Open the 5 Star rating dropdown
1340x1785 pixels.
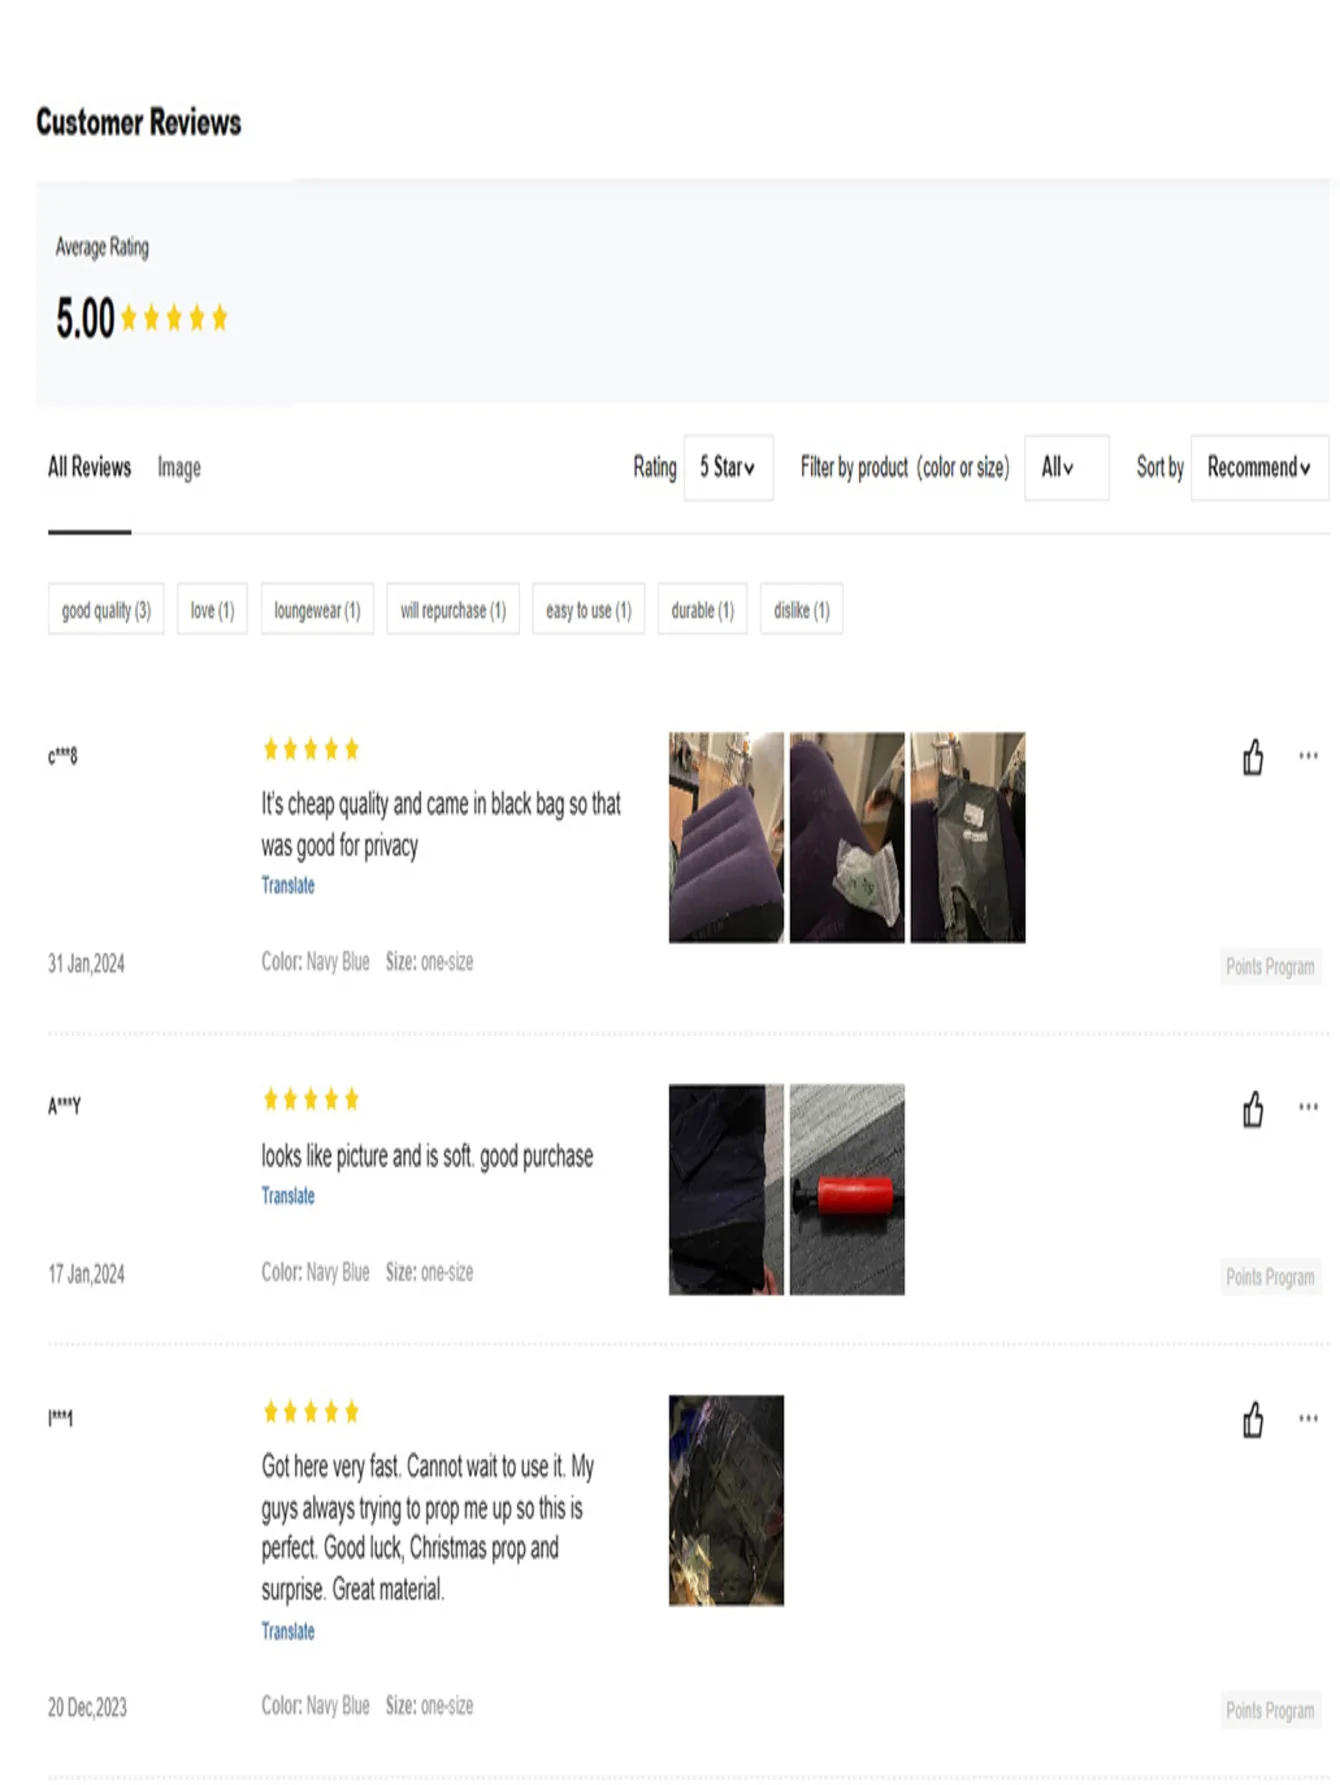click(x=728, y=468)
